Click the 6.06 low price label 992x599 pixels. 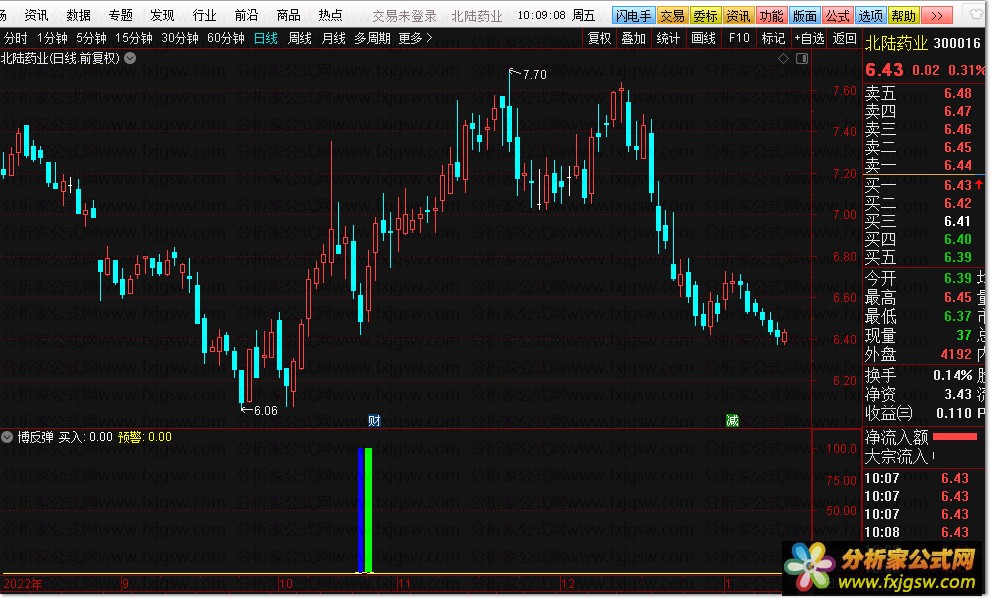(266, 411)
